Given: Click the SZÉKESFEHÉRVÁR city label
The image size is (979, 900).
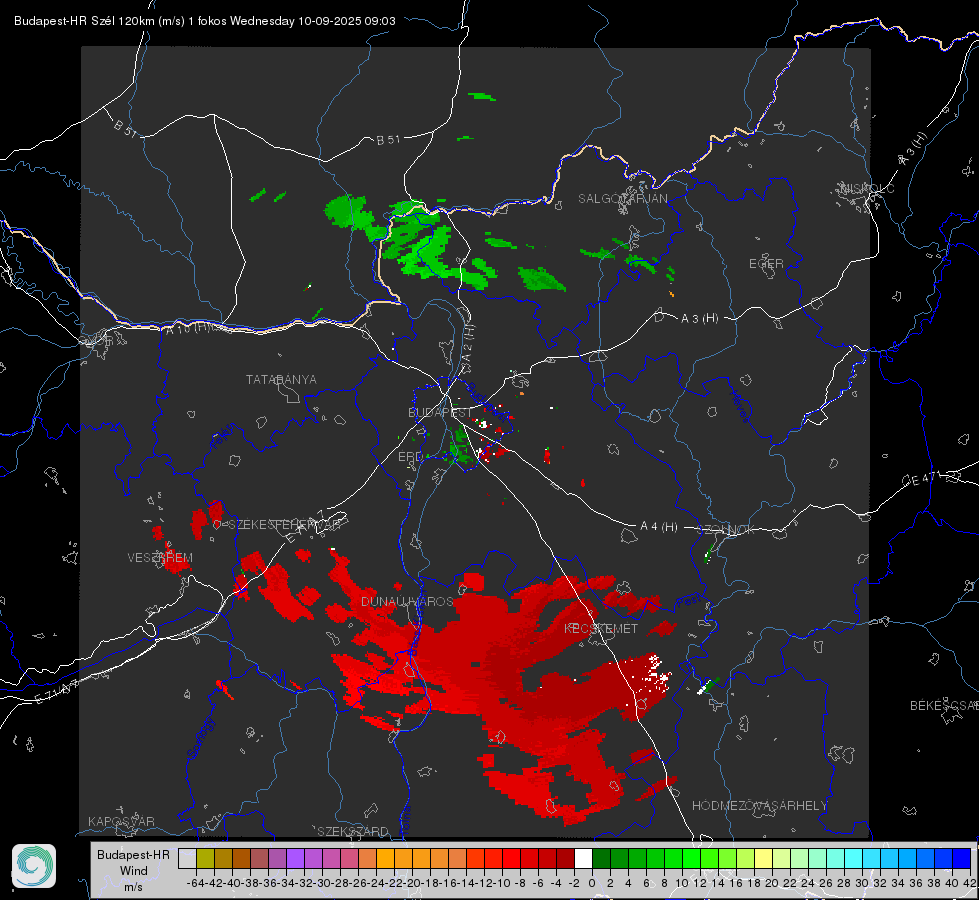Looking at the screenshot, I should (285, 525).
